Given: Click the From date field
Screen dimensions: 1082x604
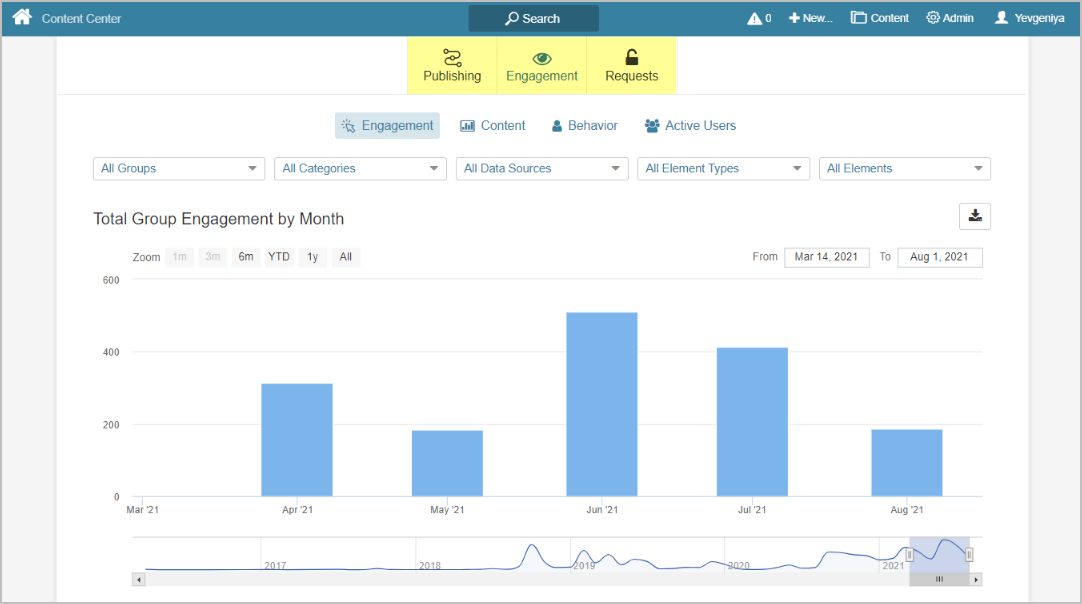Looking at the screenshot, I should (826, 257).
